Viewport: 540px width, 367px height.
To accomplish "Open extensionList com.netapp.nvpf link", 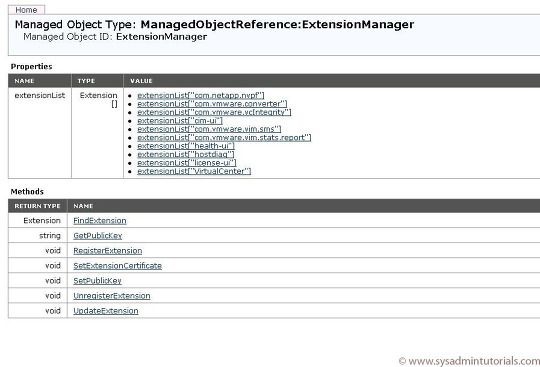I will (201, 95).
